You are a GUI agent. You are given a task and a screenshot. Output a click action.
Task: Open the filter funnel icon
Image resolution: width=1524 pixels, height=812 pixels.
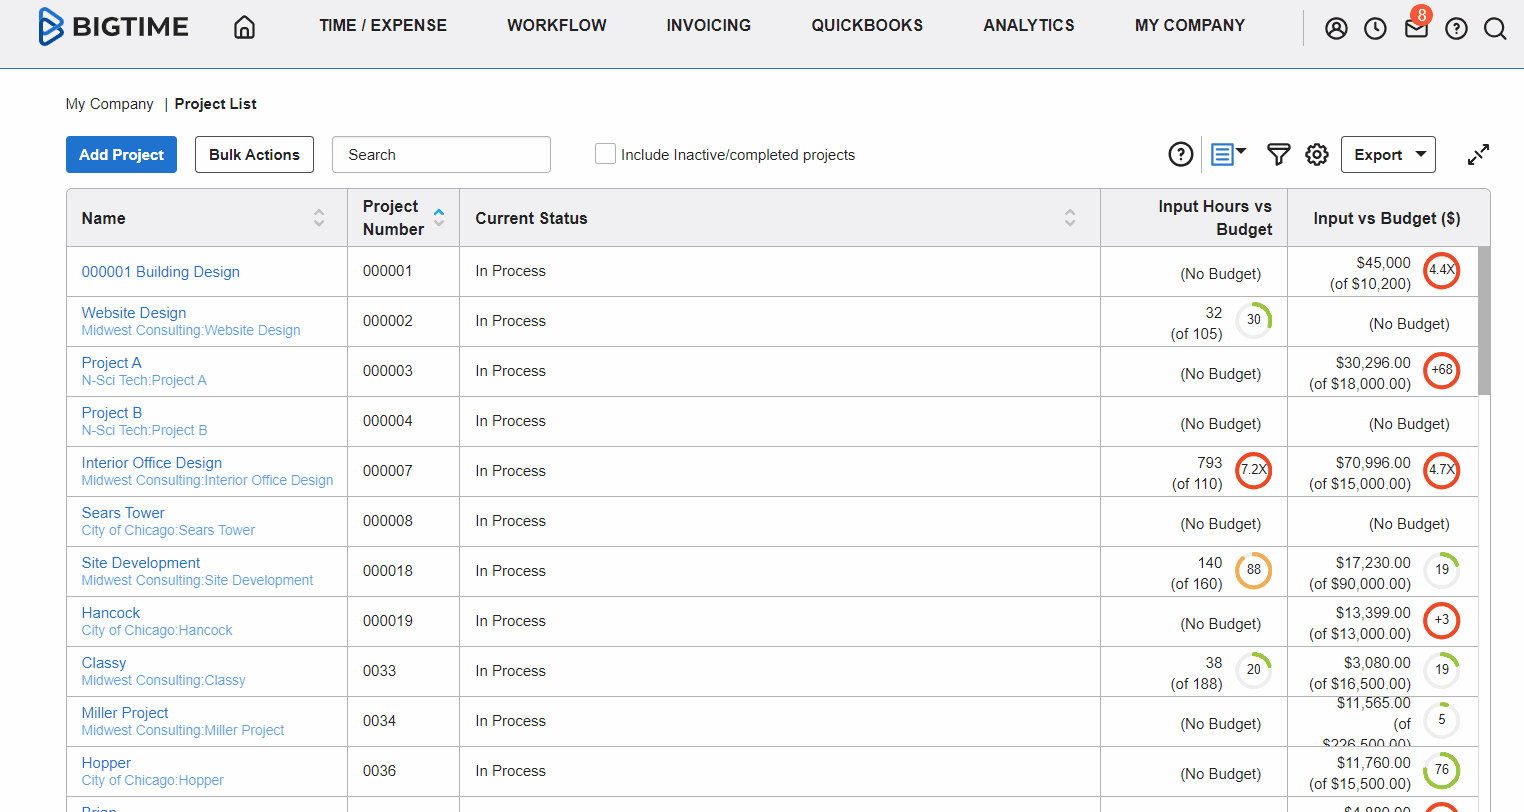pos(1278,154)
